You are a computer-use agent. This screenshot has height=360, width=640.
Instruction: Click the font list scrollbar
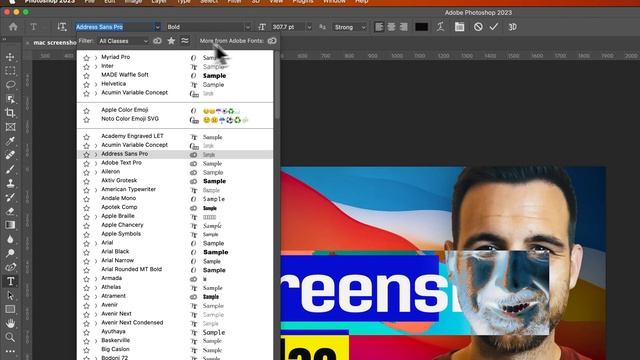click(x=277, y=86)
